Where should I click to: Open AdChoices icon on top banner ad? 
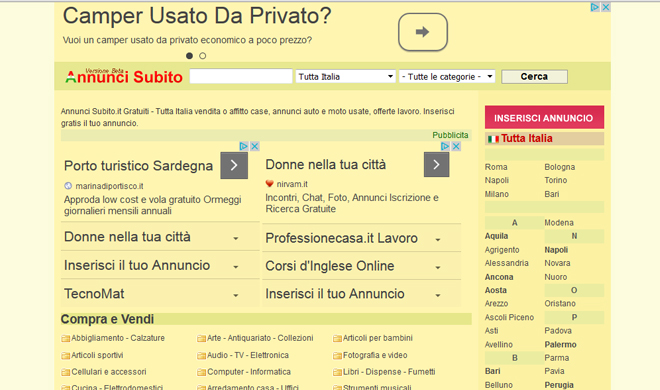[595, 7]
